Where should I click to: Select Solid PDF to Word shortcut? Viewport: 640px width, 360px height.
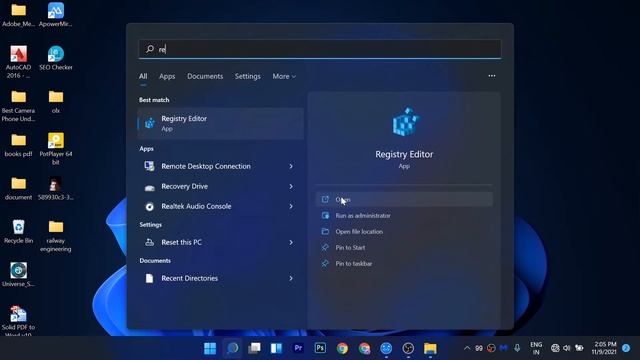pyautogui.click(x=18, y=320)
